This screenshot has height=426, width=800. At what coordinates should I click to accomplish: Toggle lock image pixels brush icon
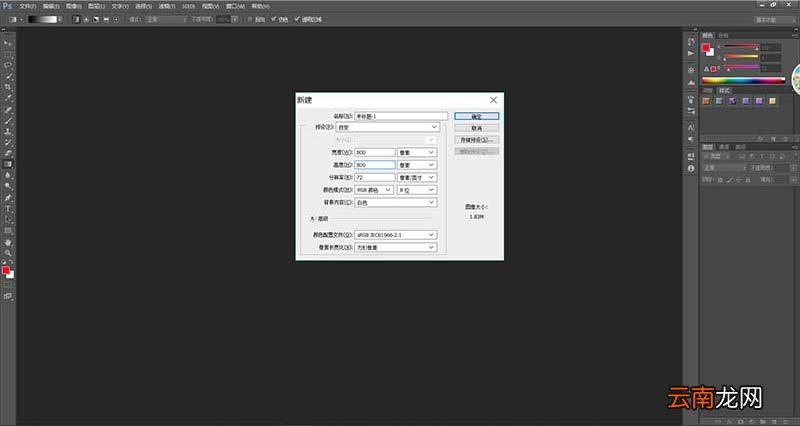pyautogui.click(x=730, y=180)
